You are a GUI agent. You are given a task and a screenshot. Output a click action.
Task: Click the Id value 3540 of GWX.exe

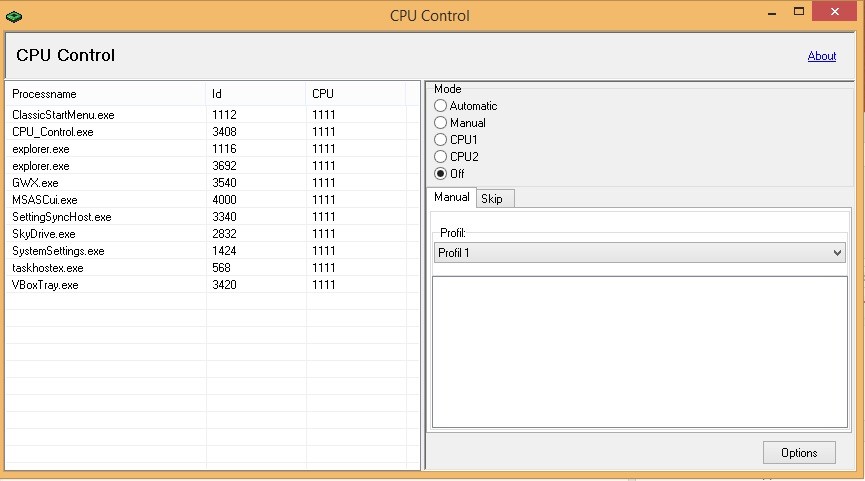[224, 183]
